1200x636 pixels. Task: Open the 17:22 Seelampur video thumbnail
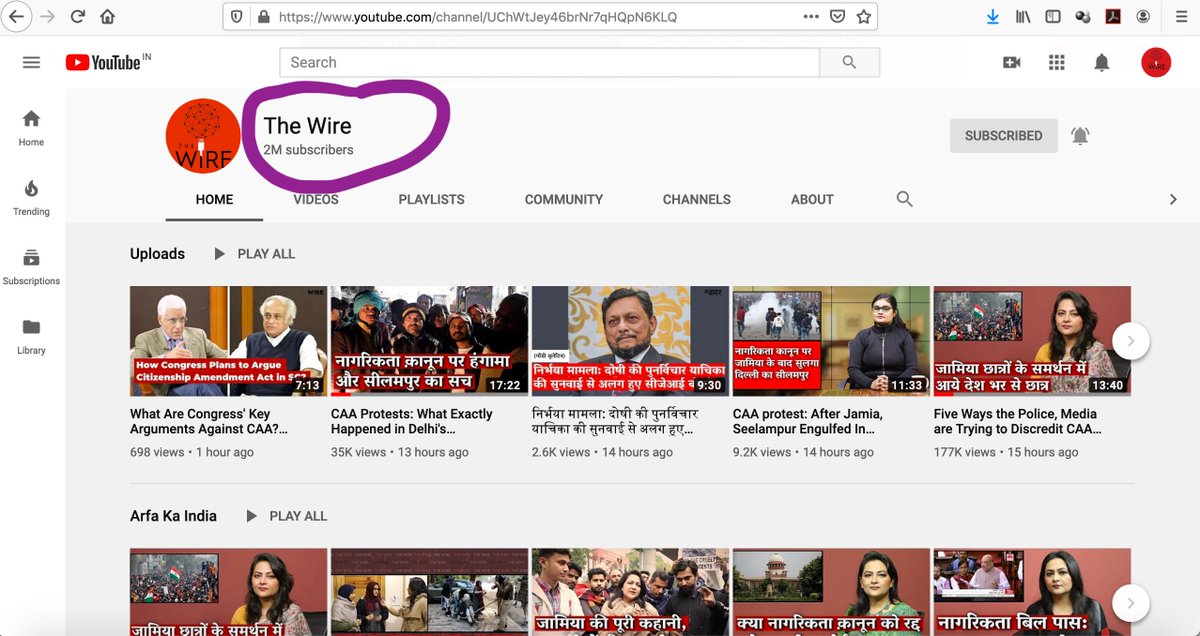click(x=429, y=341)
